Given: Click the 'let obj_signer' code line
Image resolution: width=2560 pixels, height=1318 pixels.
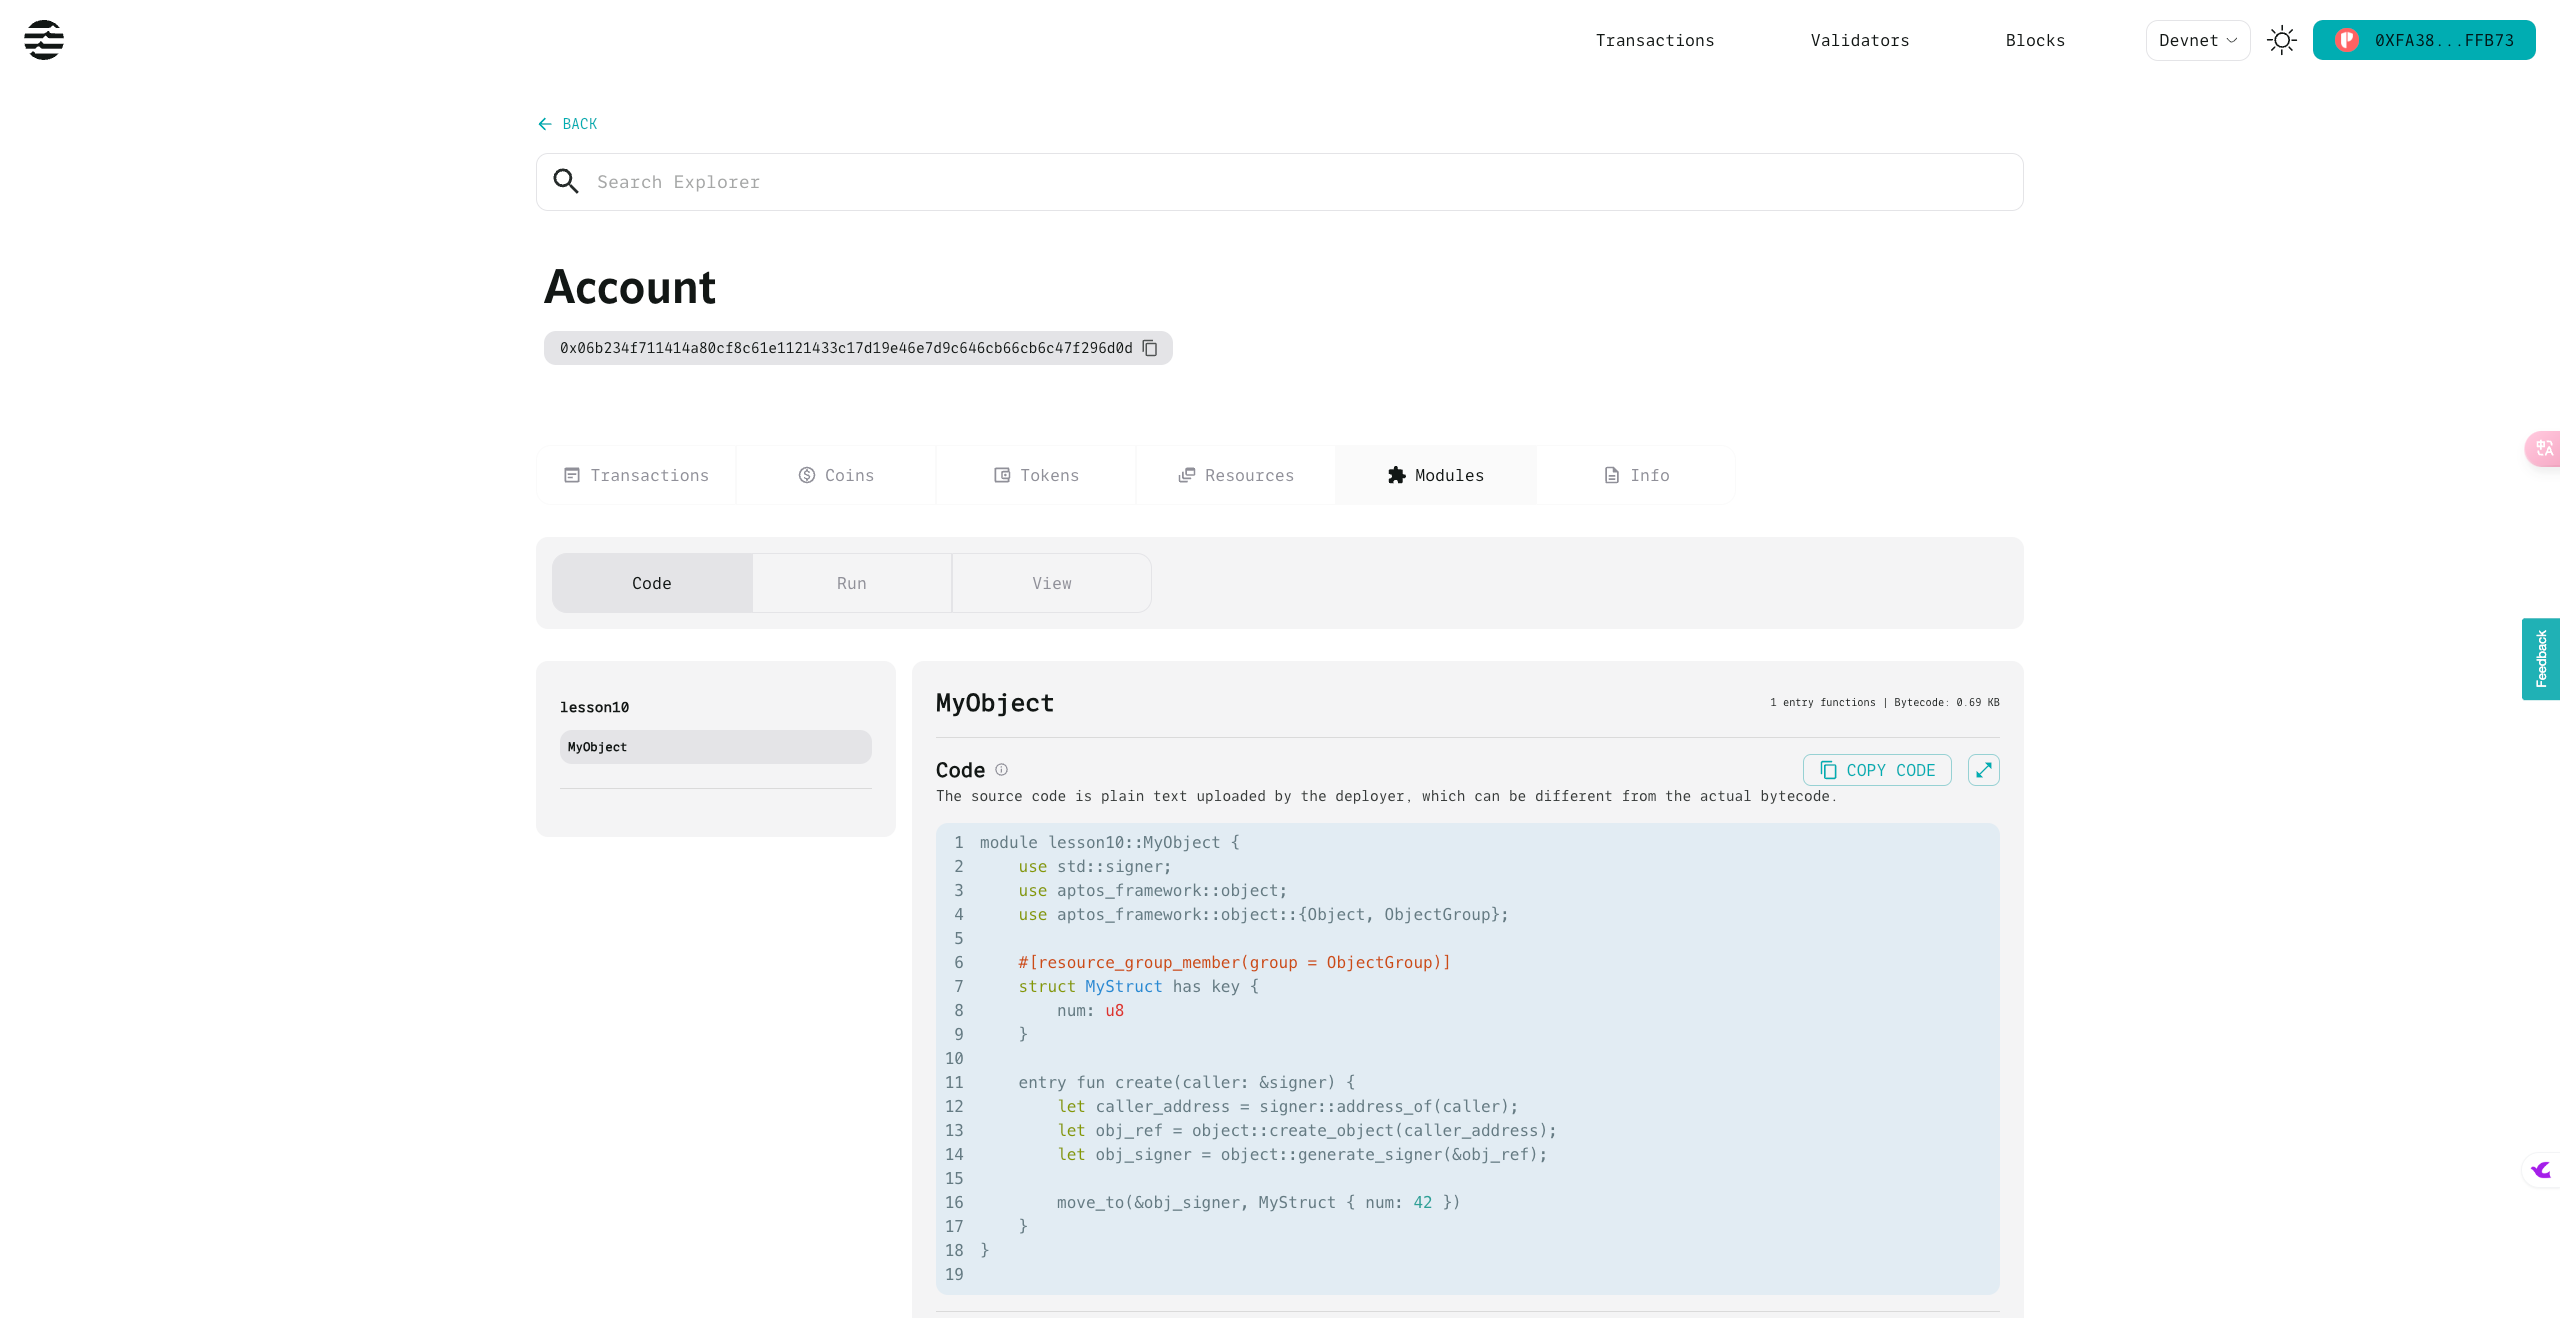Looking at the screenshot, I should [x=1302, y=1154].
